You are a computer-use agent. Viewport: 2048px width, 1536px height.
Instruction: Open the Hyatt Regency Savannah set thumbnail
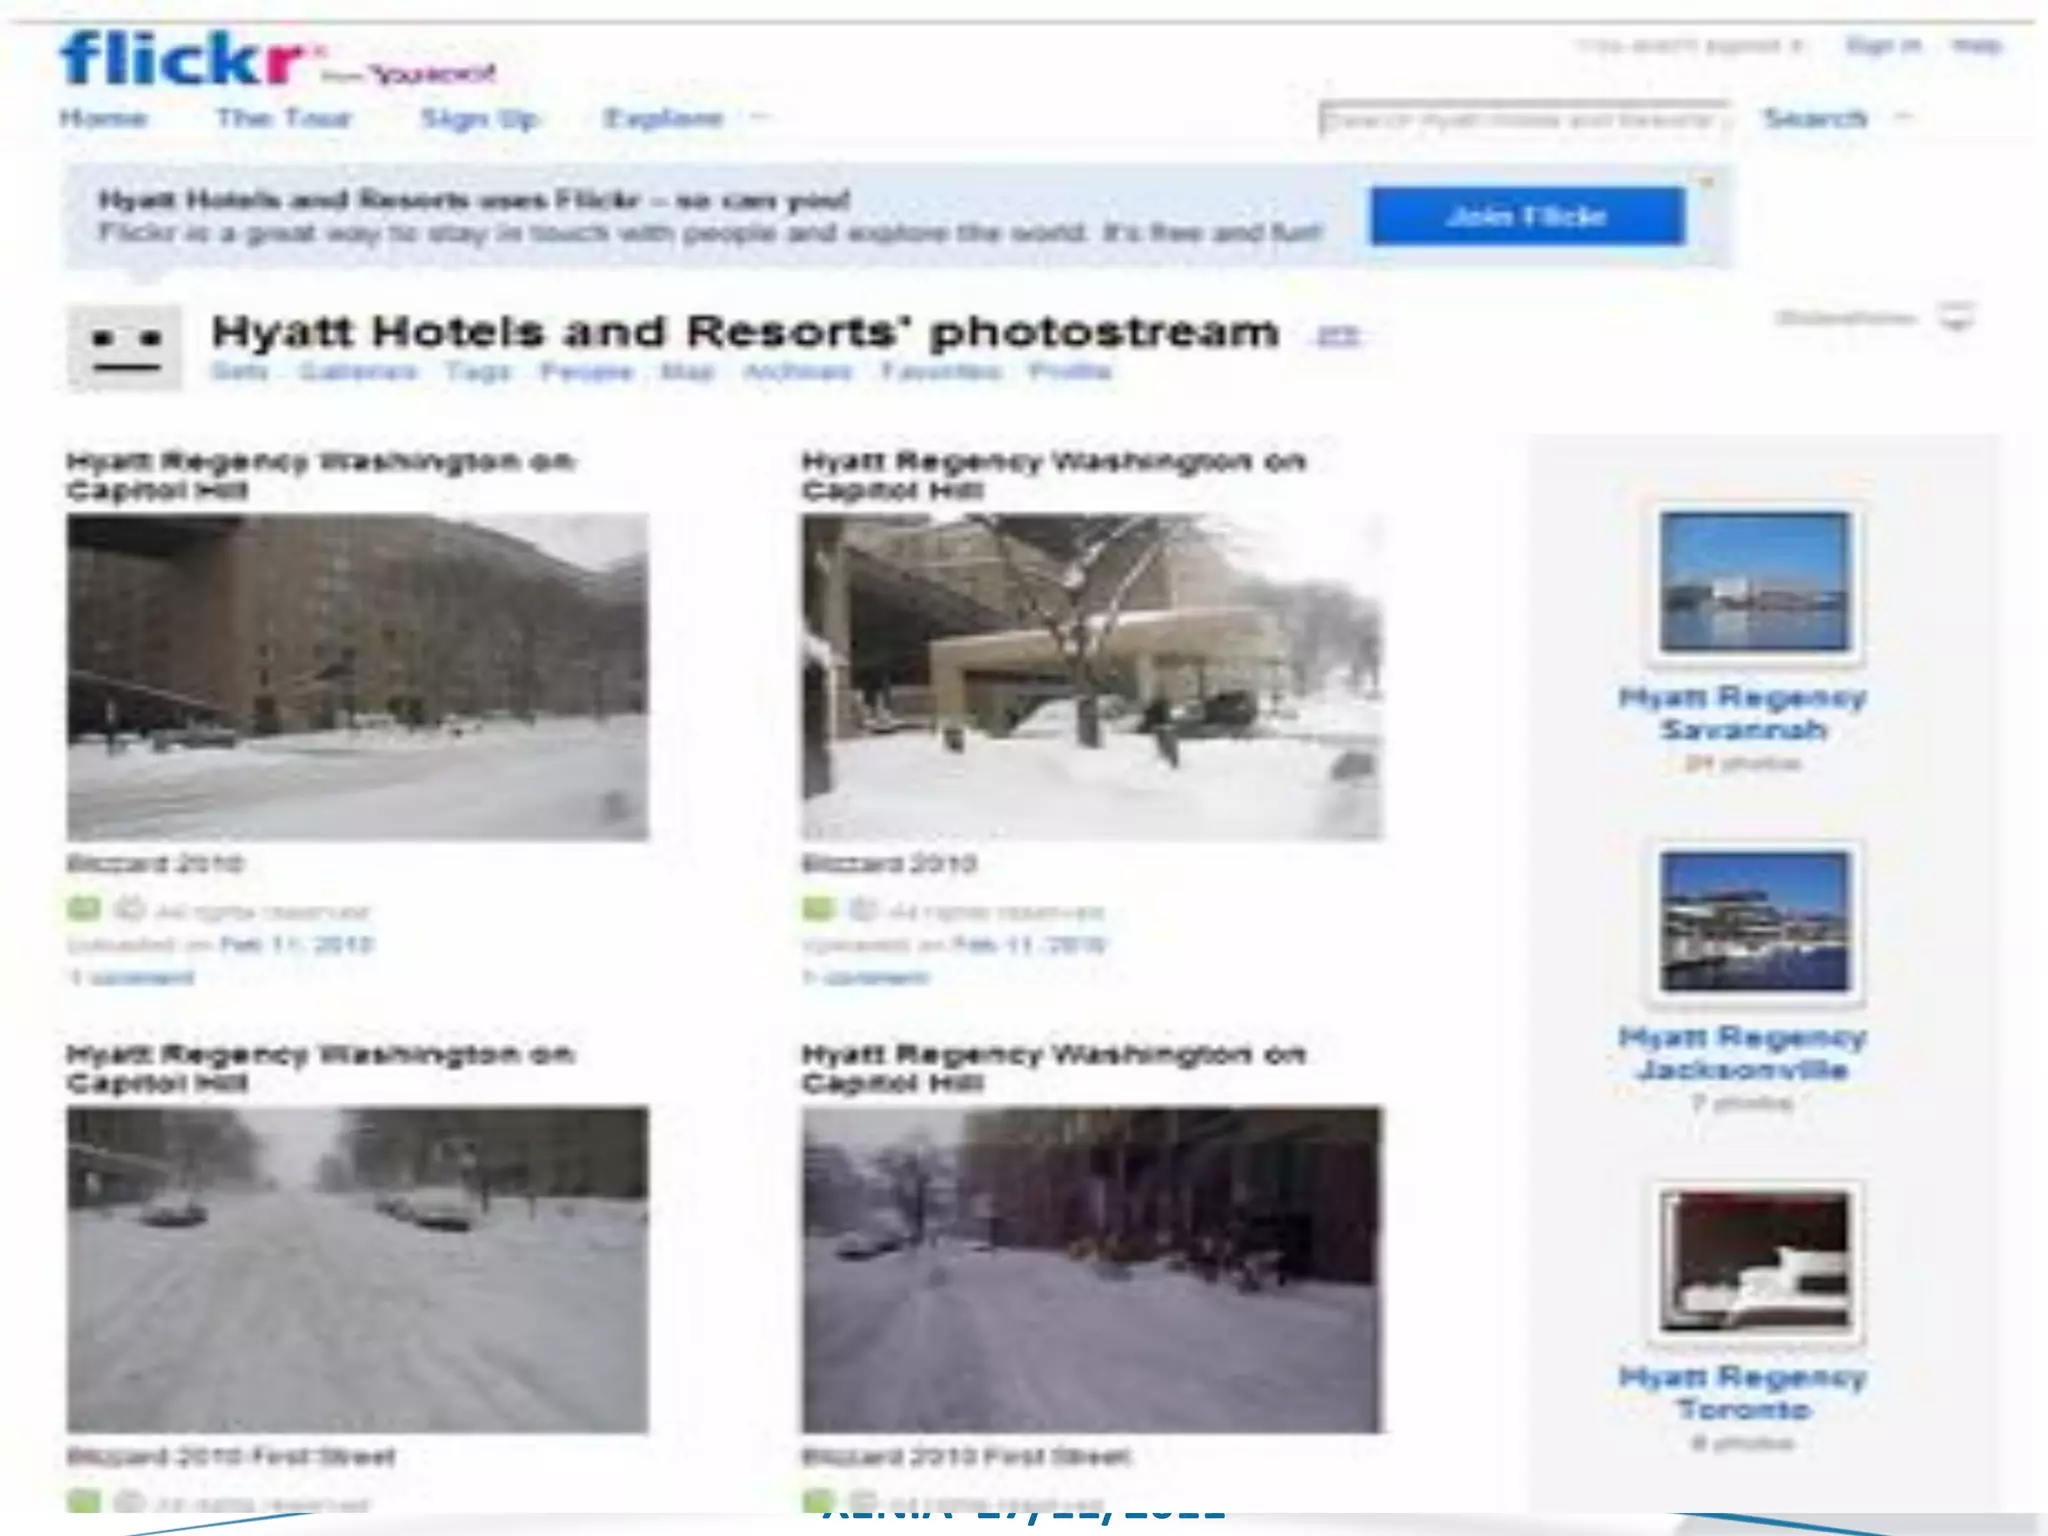coord(1755,581)
